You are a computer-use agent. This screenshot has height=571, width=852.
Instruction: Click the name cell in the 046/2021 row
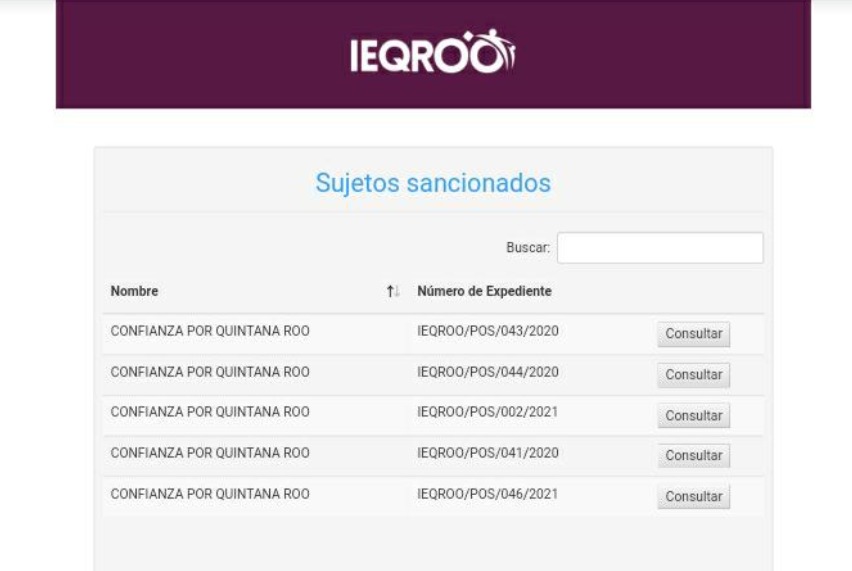click(x=210, y=494)
